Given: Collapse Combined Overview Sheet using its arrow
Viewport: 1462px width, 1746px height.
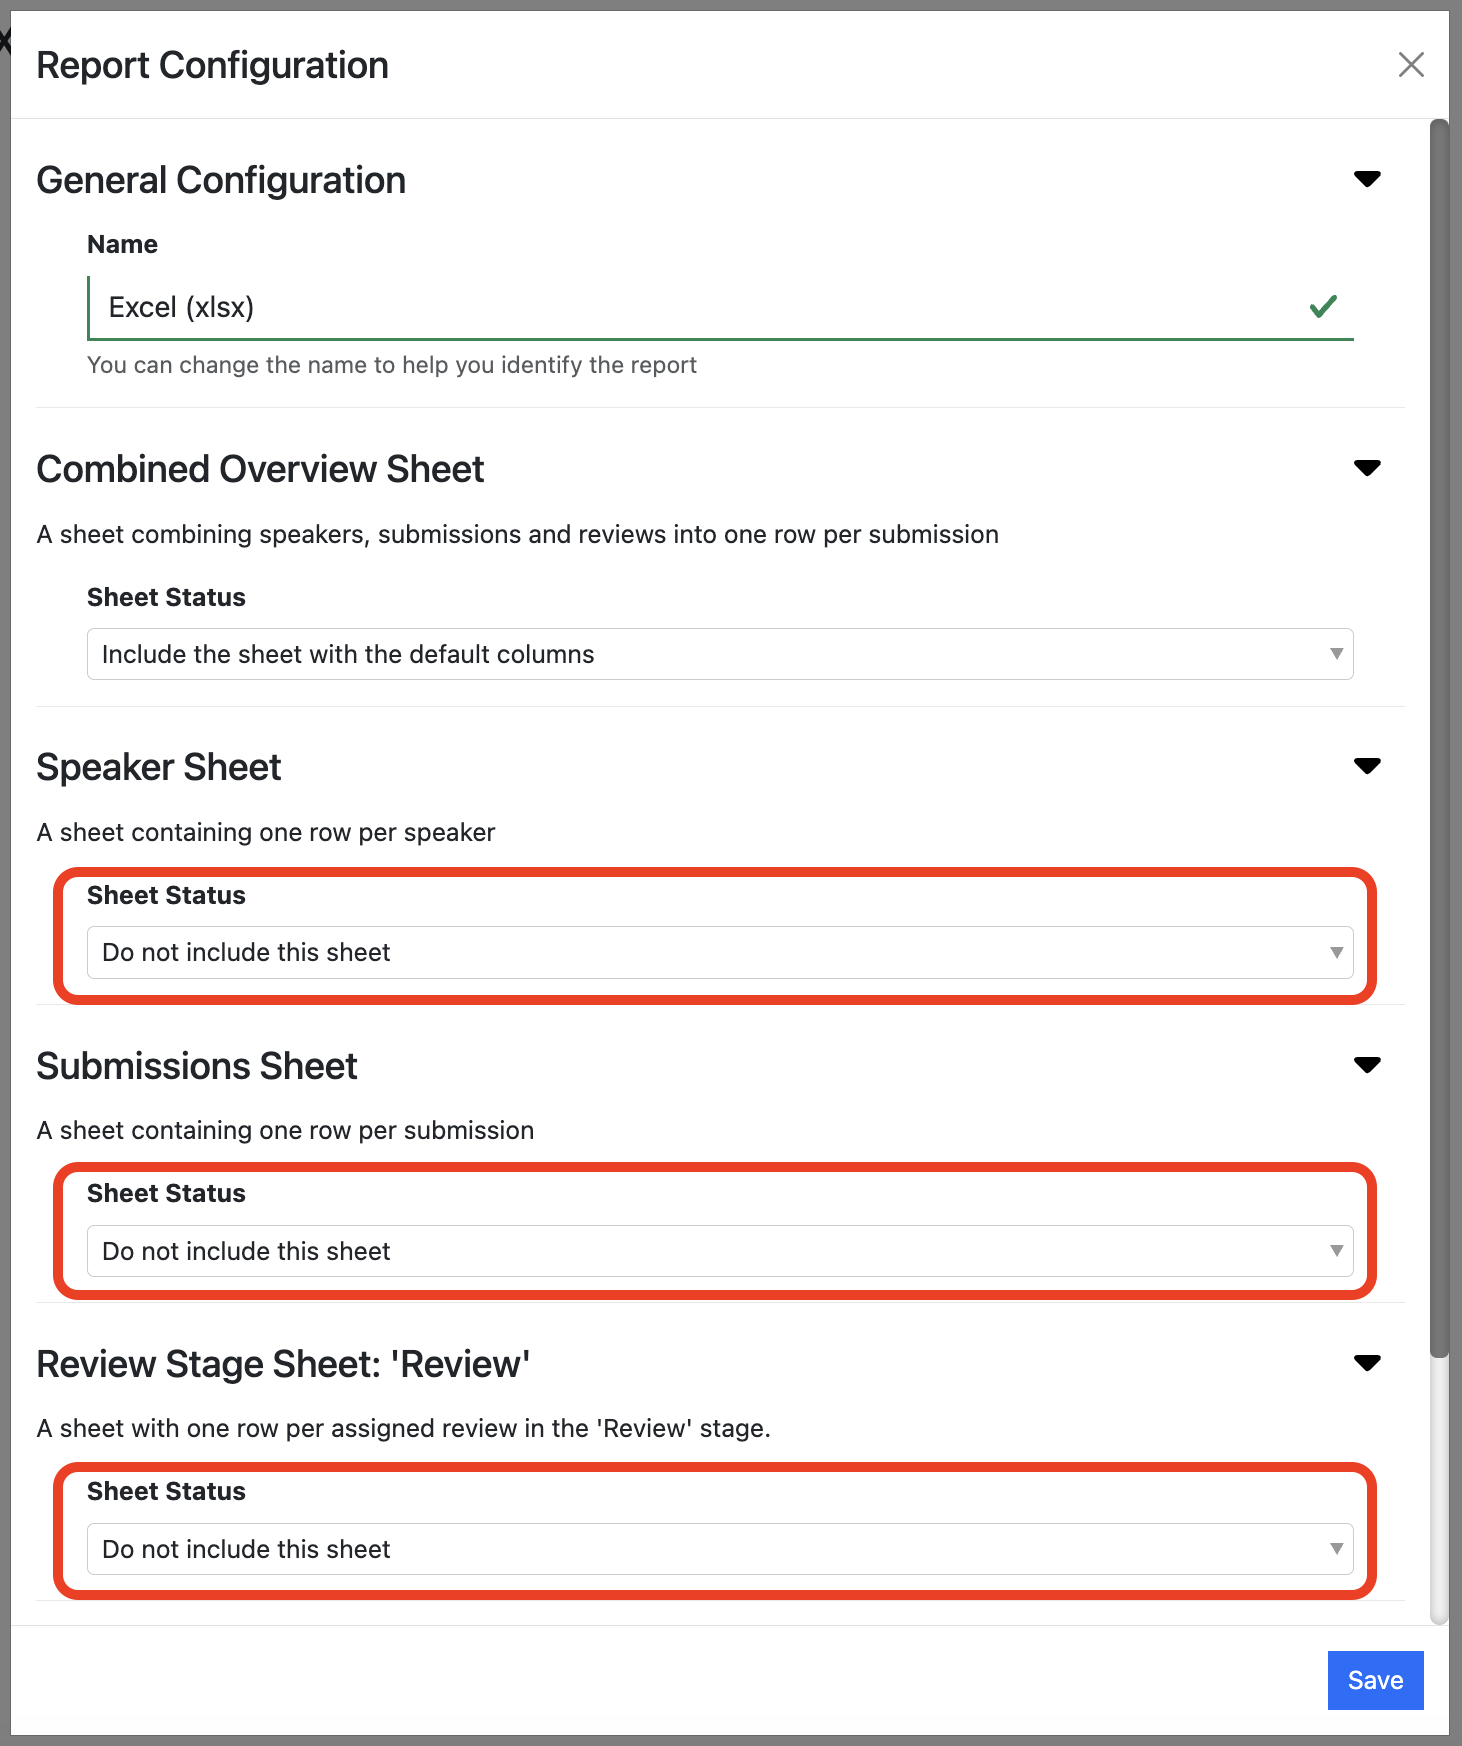Looking at the screenshot, I should coord(1366,468).
